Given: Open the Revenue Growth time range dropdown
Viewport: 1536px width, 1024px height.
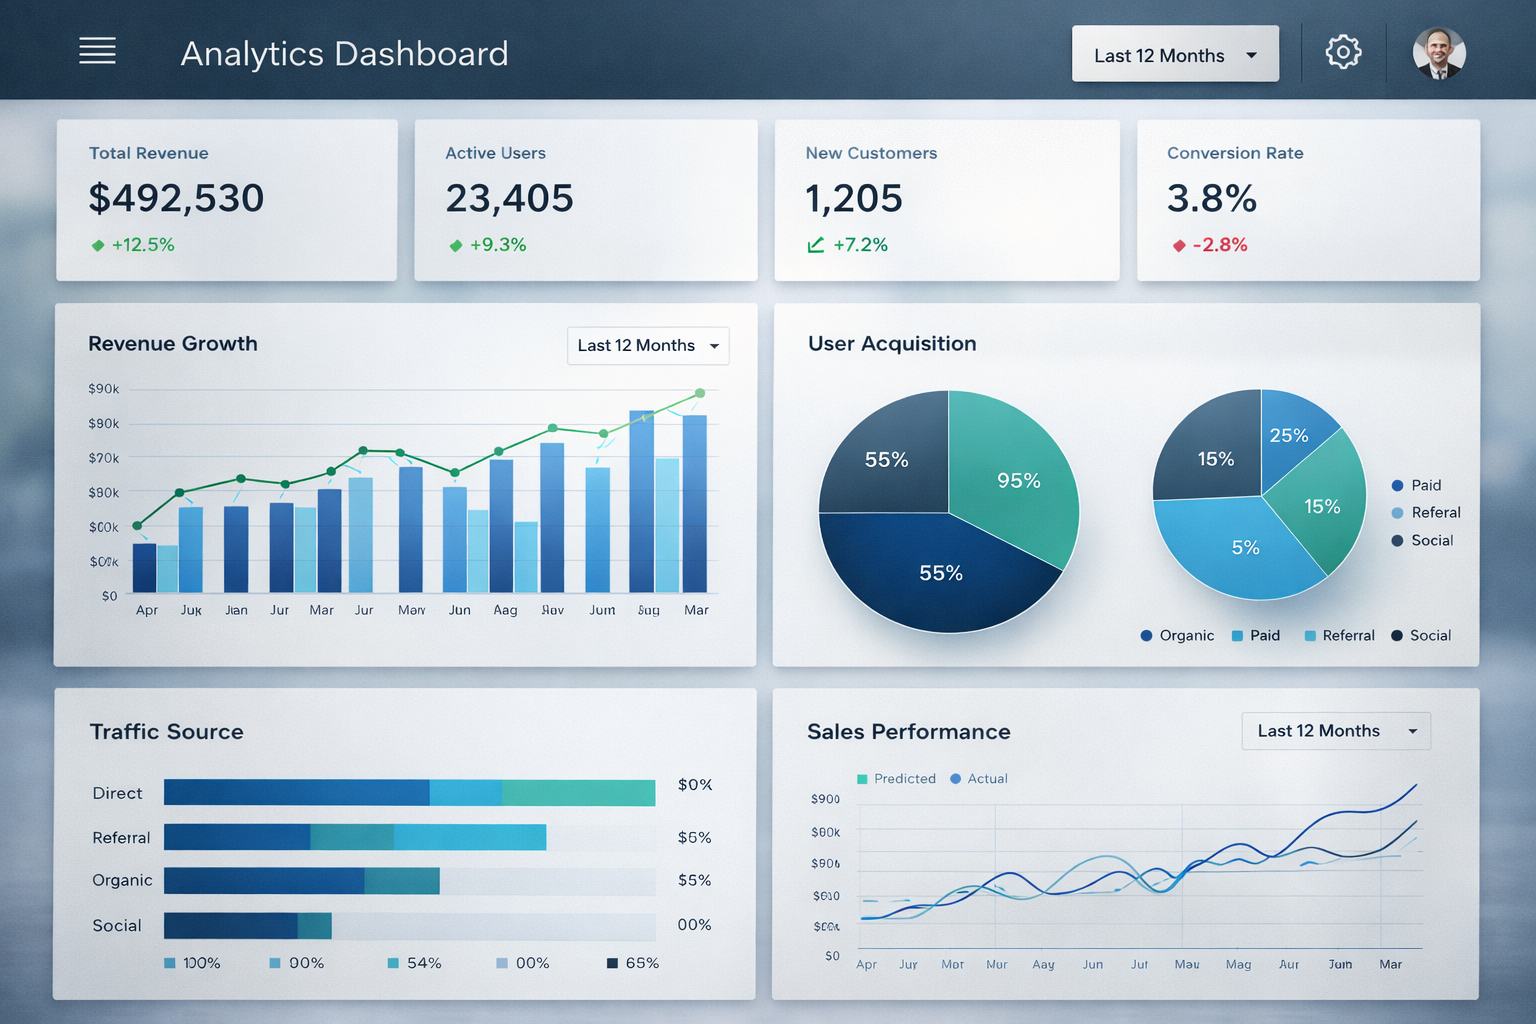Looking at the screenshot, I should point(648,345).
